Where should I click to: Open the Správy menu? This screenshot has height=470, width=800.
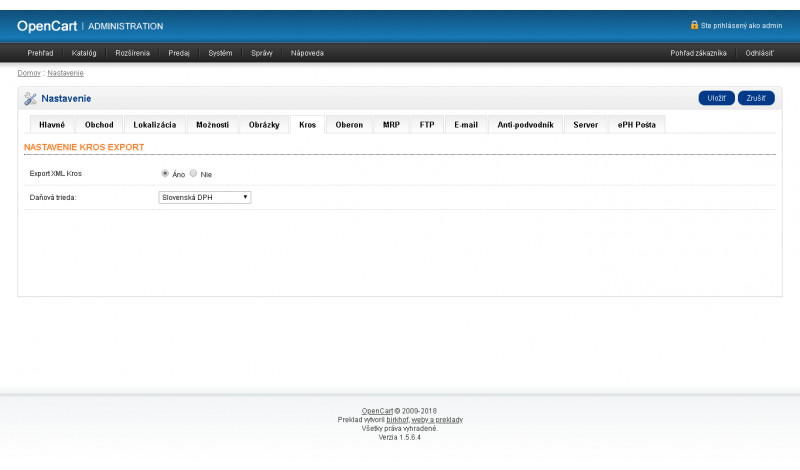point(262,53)
